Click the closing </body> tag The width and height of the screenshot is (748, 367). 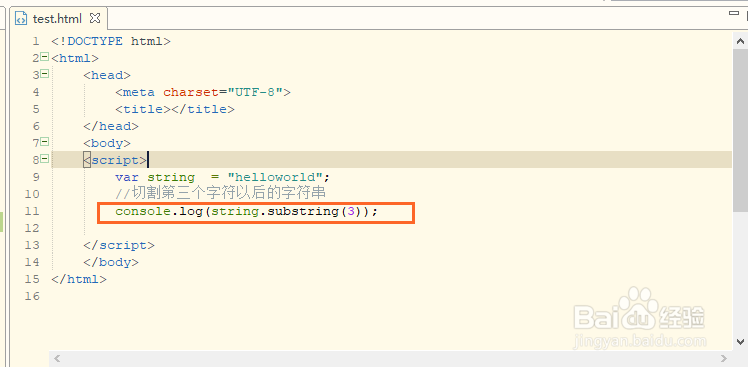click(111, 262)
